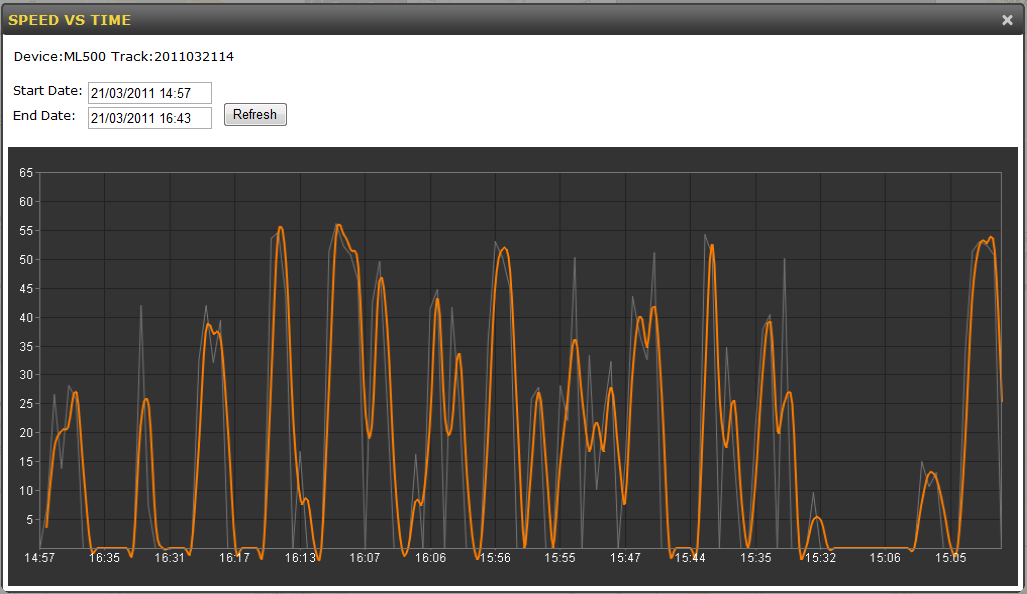Click the 15:32 time axis label
This screenshot has height=594, width=1027.
point(821,558)
